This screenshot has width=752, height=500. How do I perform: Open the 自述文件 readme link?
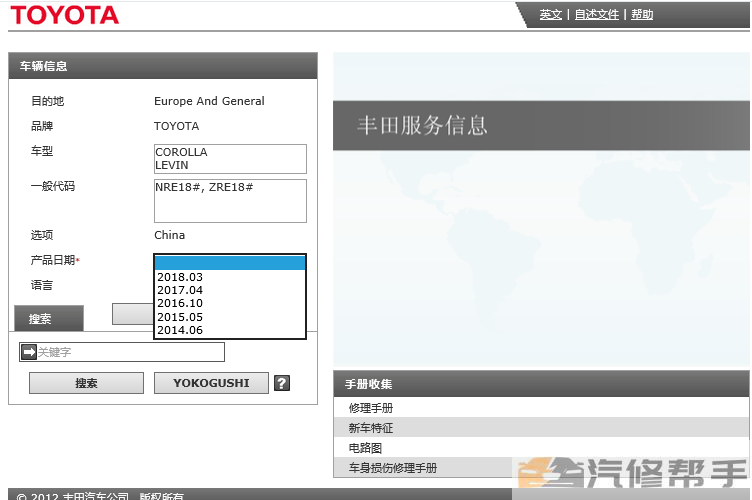(597, 14)
